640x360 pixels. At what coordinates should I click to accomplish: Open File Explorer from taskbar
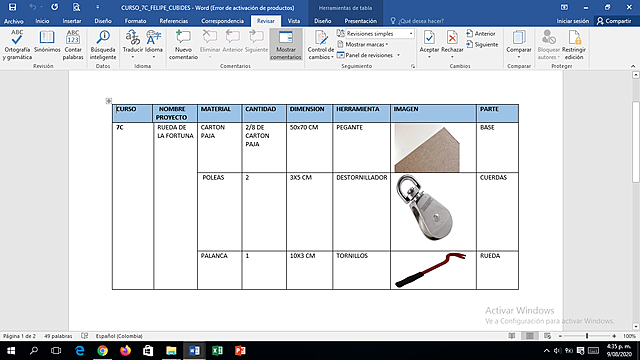point(171,351)
